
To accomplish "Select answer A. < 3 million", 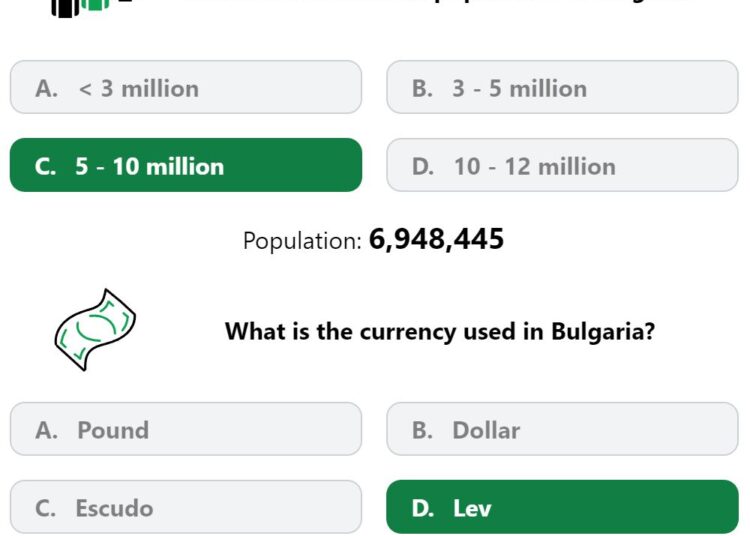I will tap(186, 87).
